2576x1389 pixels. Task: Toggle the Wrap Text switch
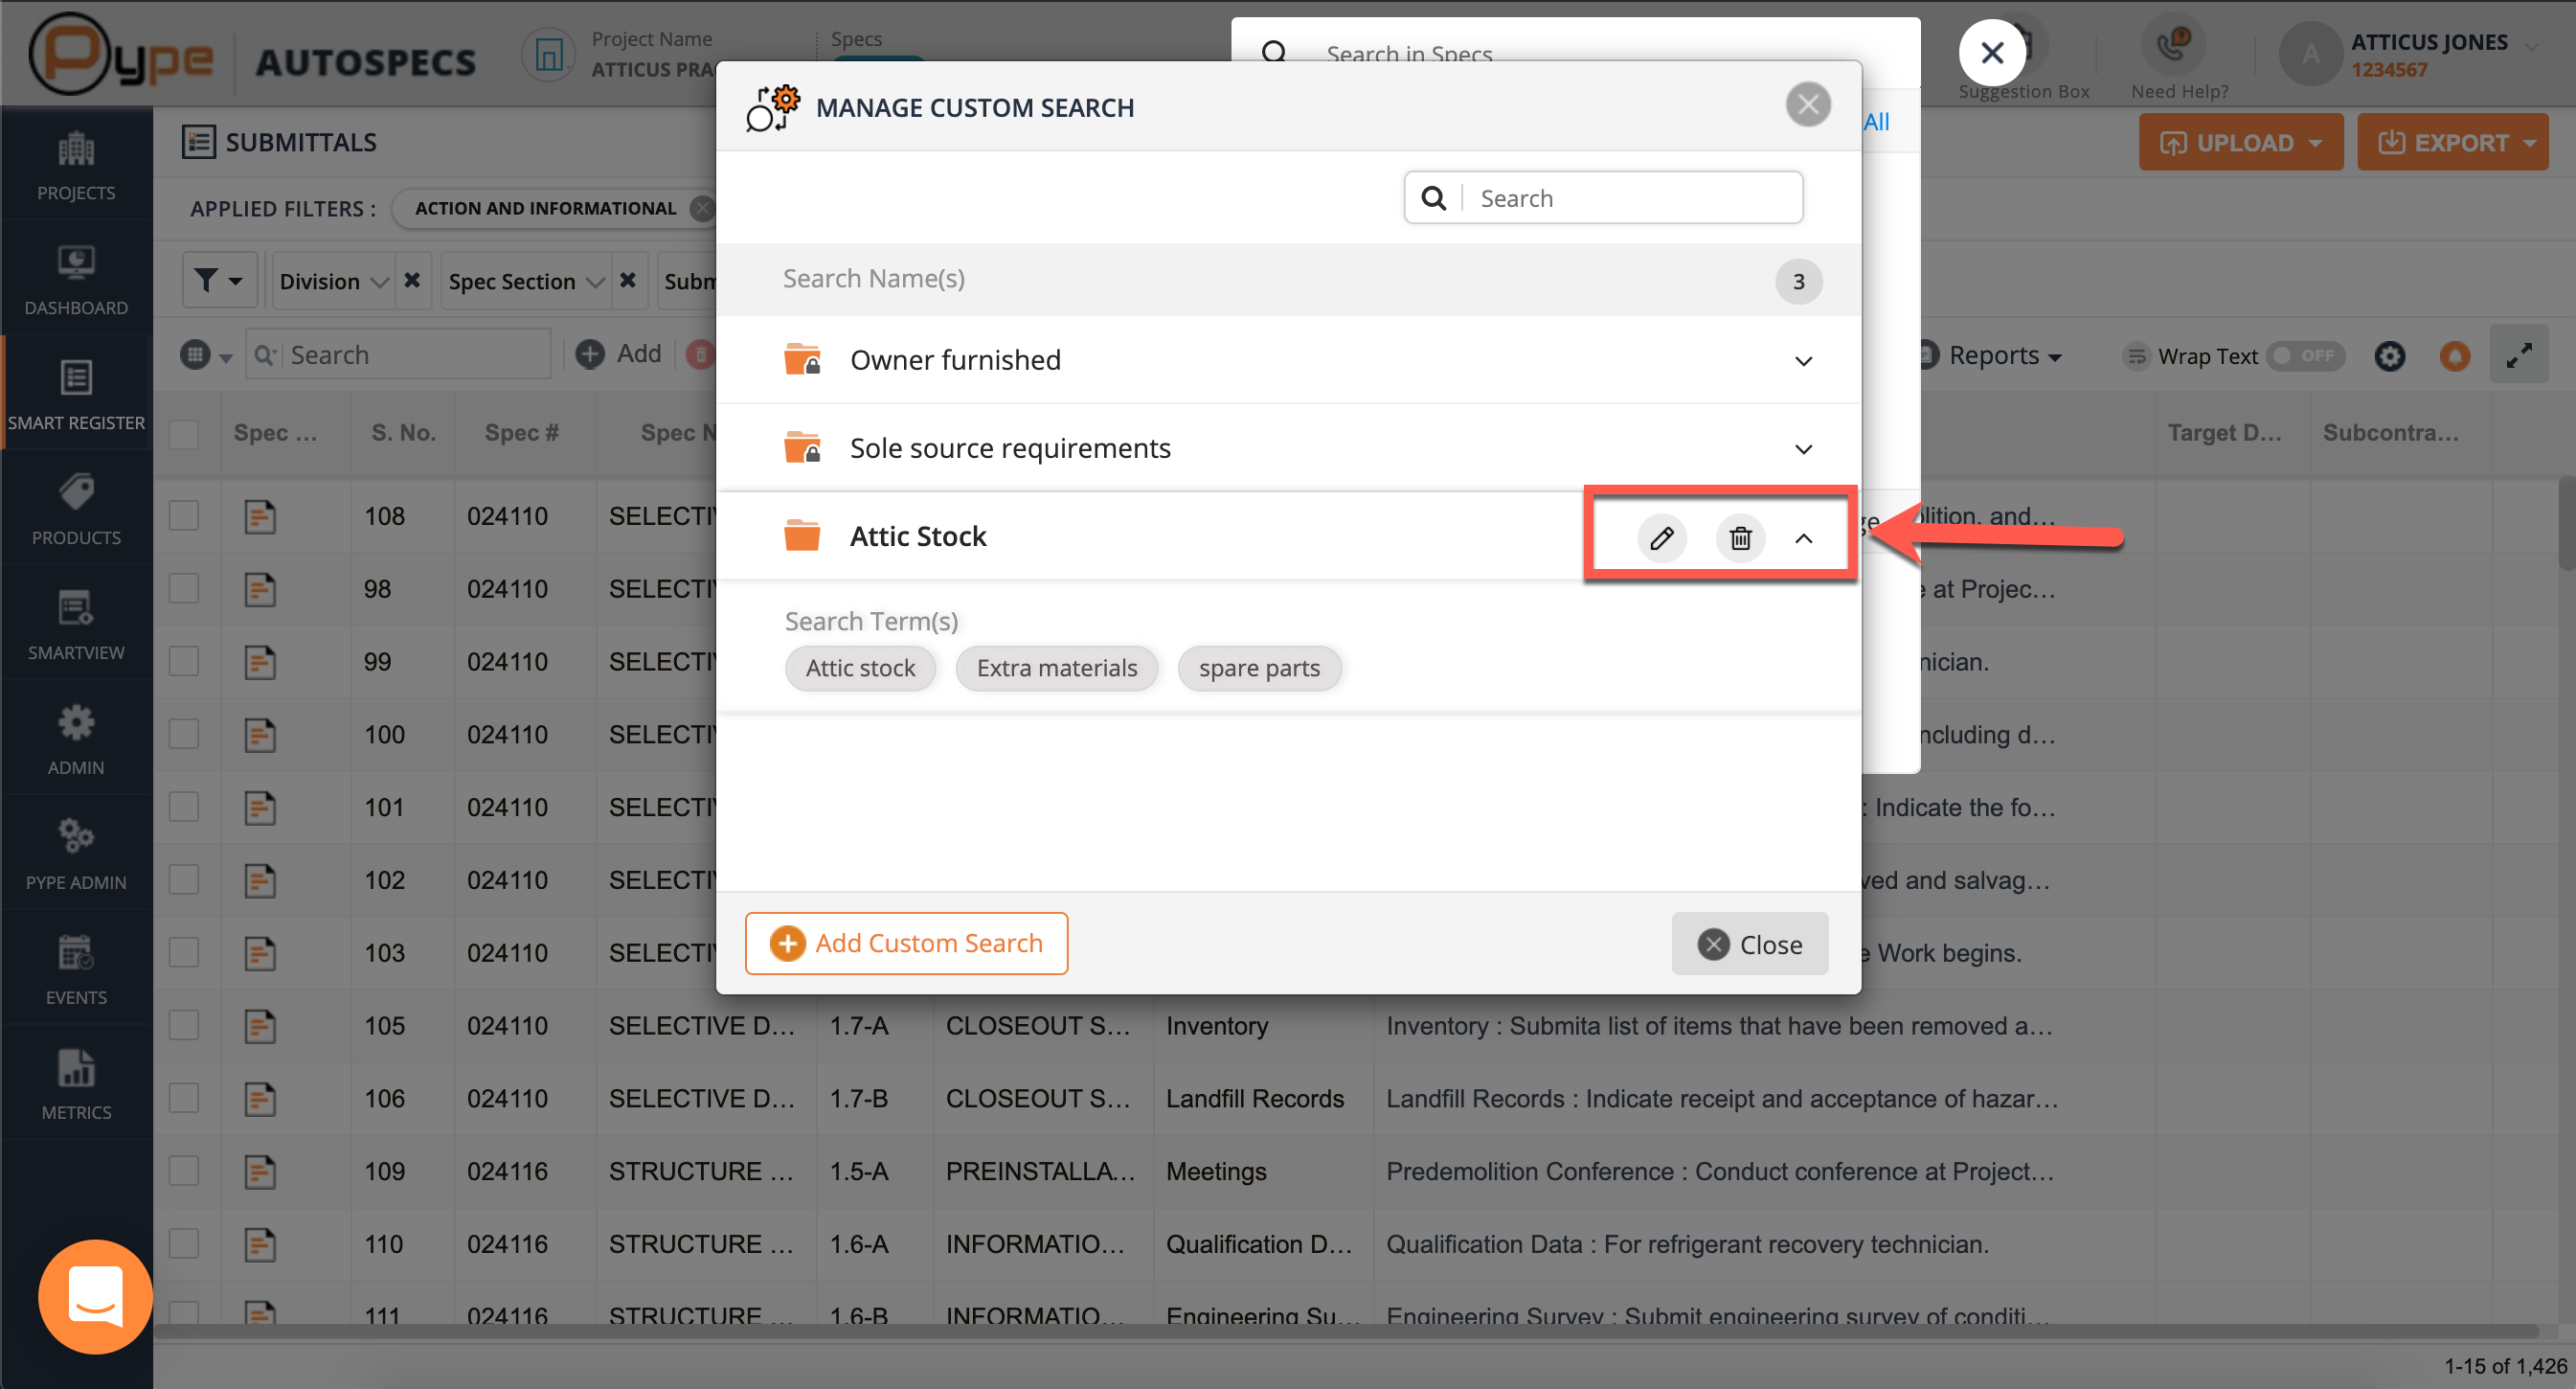pyautogui.click(x=2304, y=356)
